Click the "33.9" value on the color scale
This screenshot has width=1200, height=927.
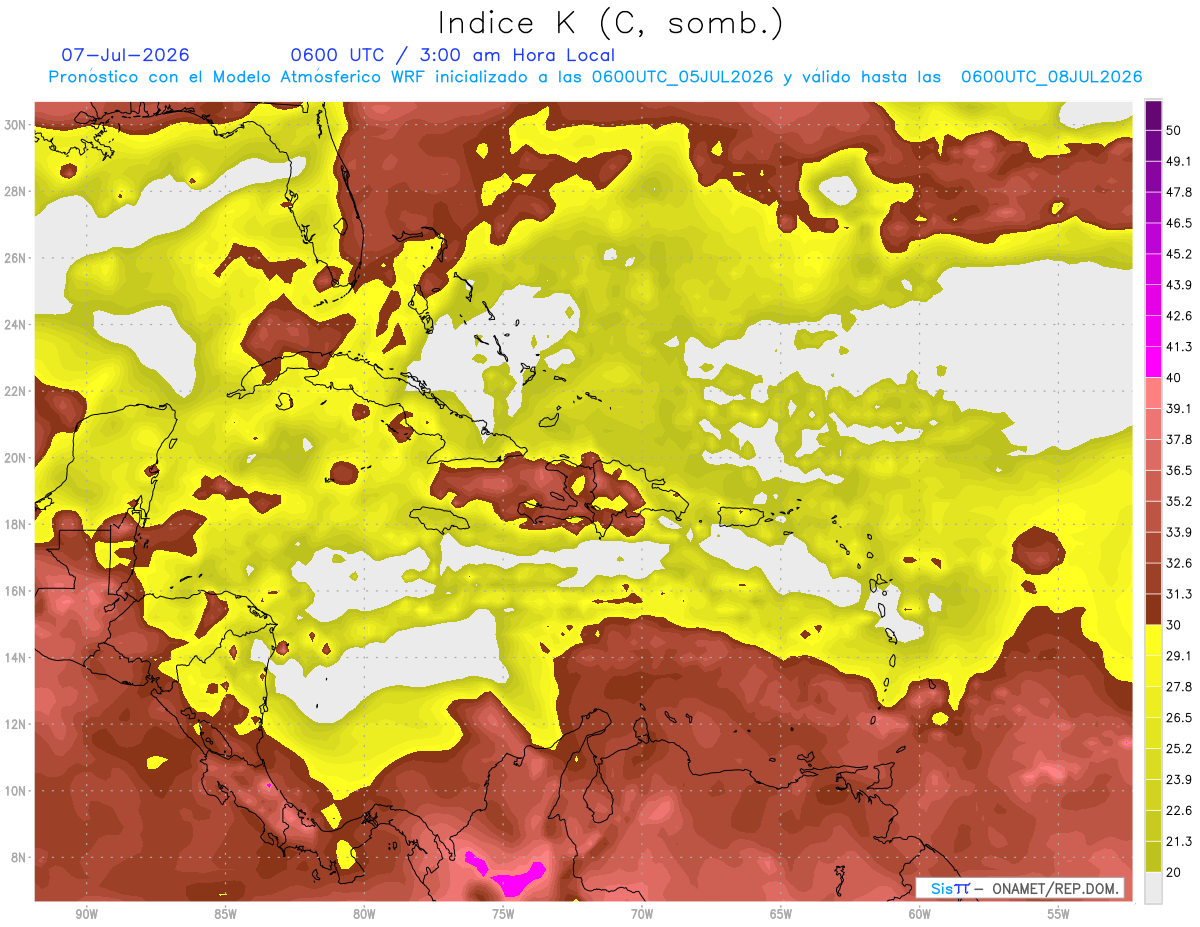coord(1179,532)
